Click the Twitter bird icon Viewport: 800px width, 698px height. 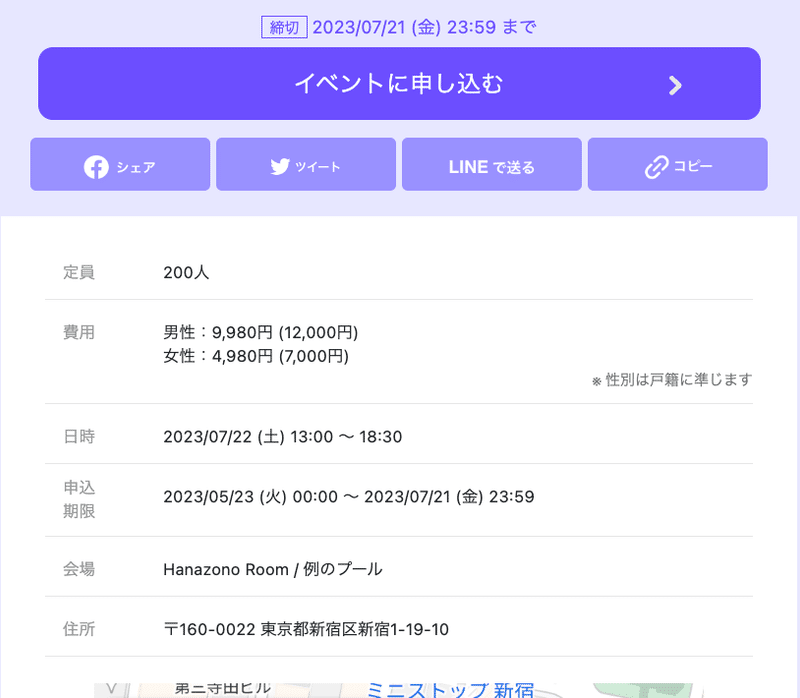coord(280,166)
